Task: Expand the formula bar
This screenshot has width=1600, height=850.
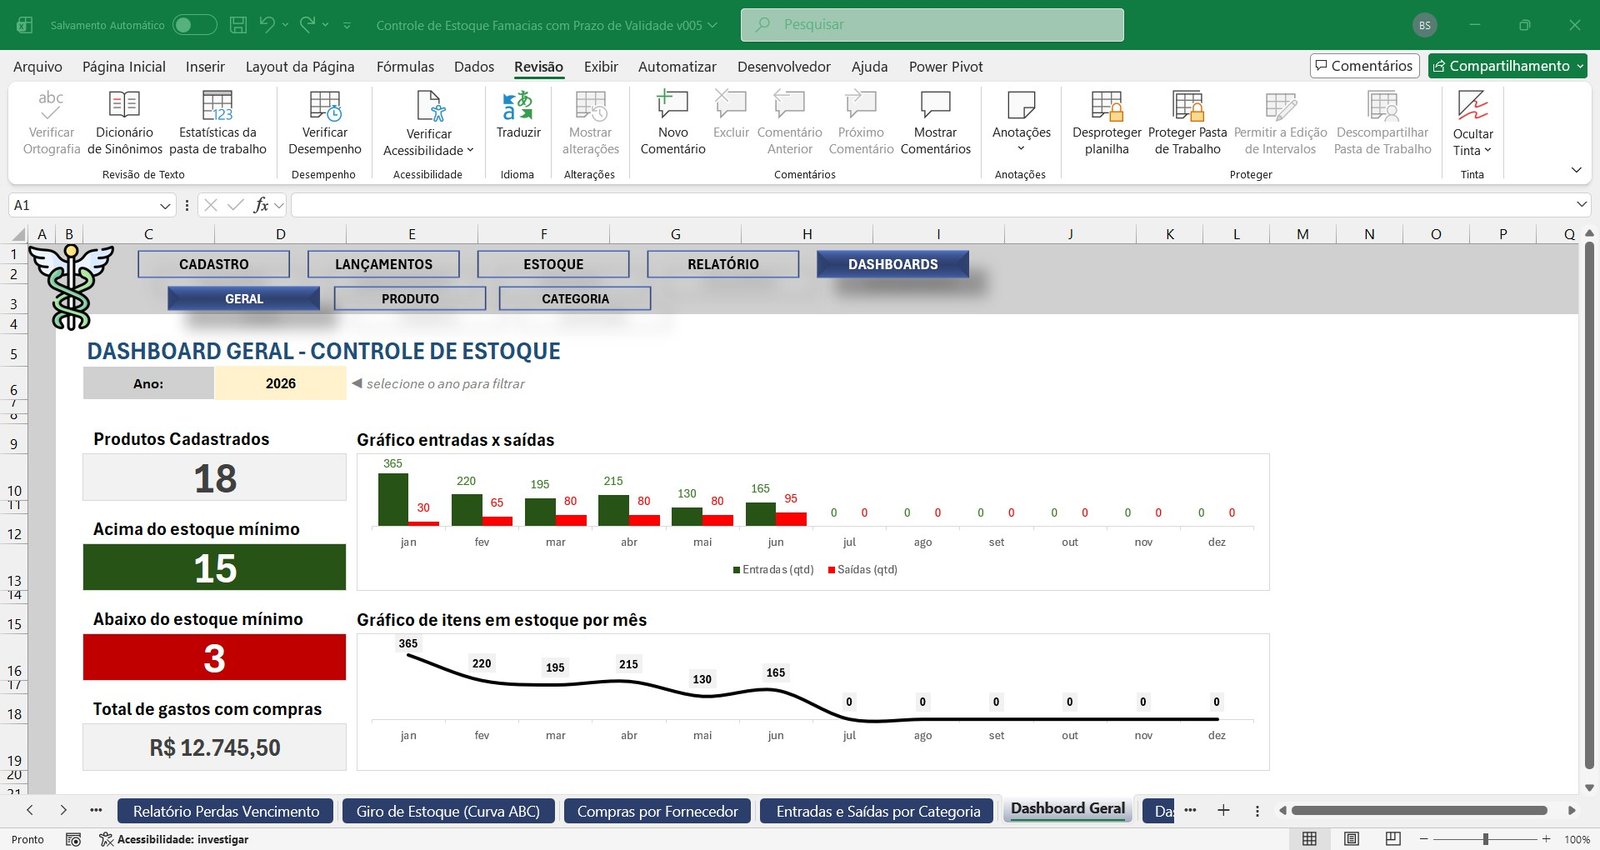Action: [x=1582, y=204]
